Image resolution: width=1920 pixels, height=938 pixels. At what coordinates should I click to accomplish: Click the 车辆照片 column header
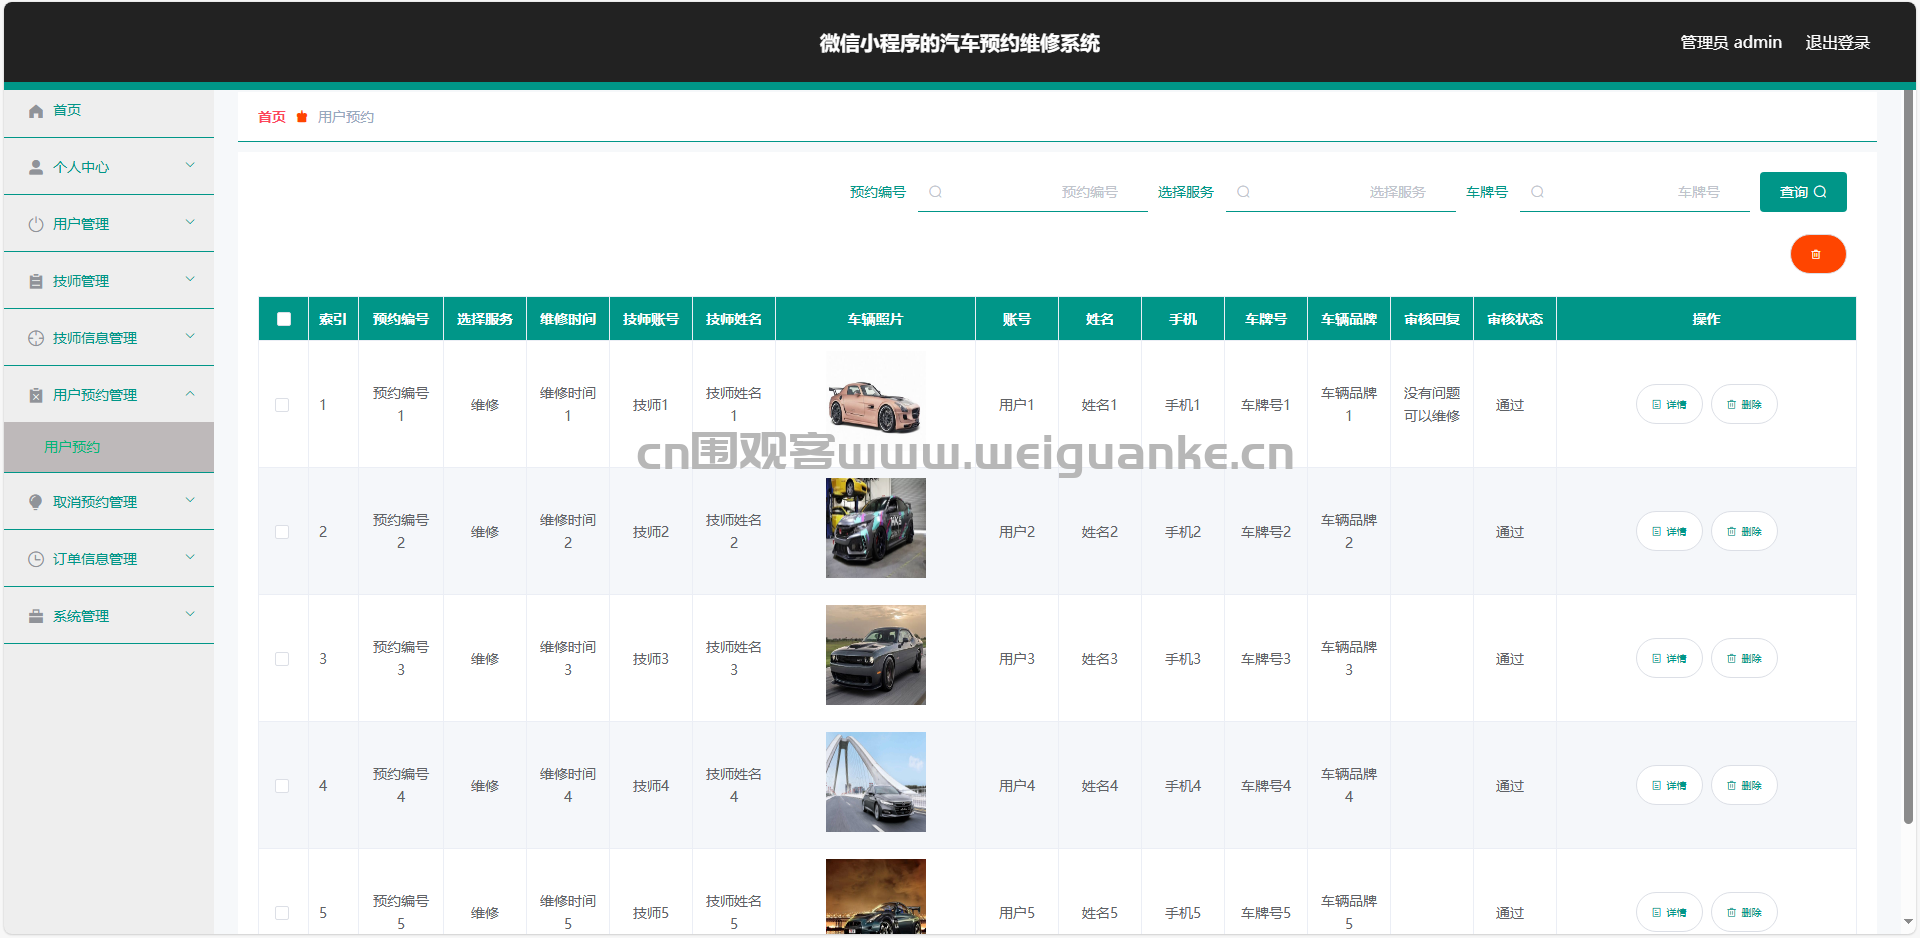[x=876, y=319]
